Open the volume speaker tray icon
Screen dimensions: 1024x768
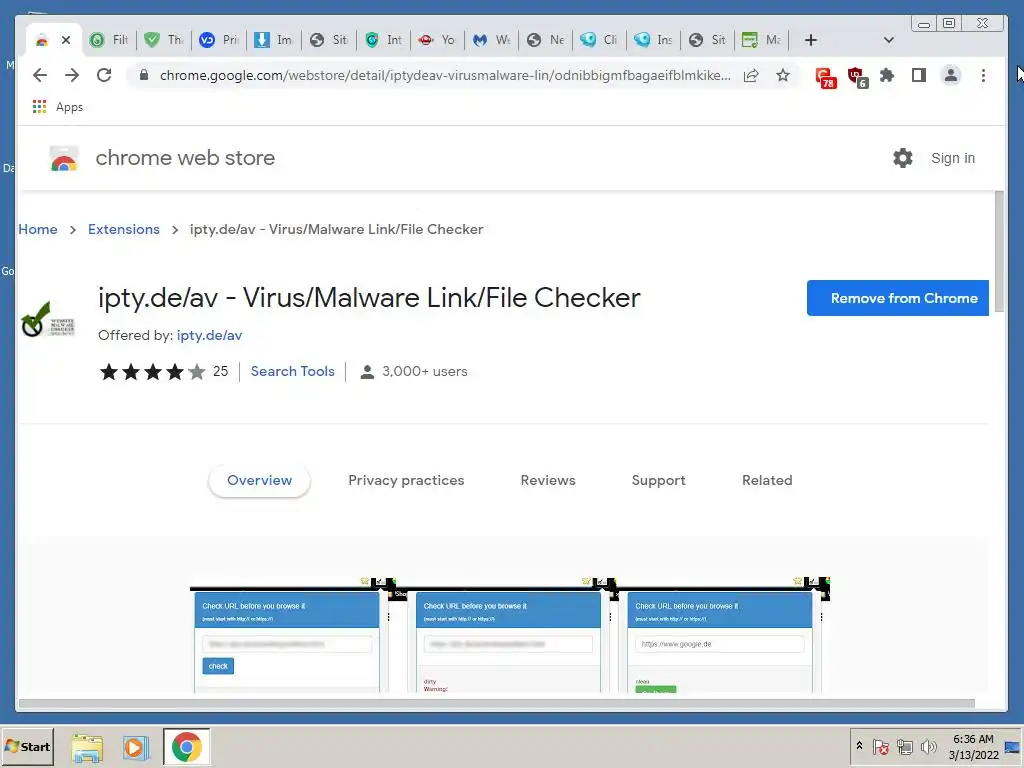click(x=928, y=746)
